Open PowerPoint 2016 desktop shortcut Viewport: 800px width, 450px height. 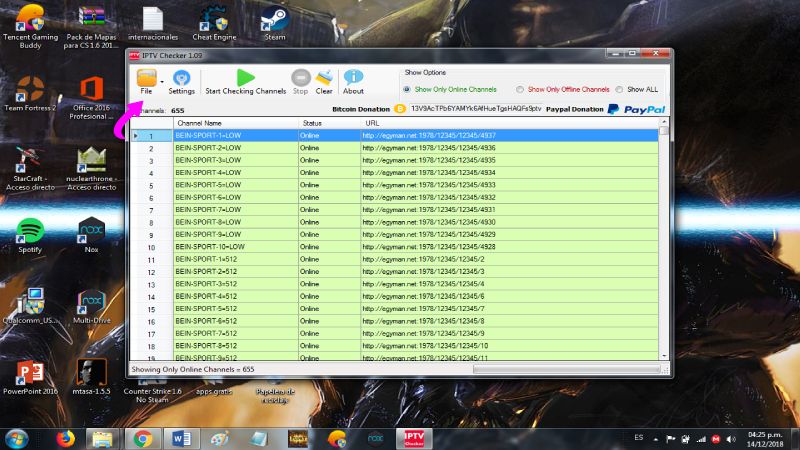pyautogui.click(x=30, y=377)
